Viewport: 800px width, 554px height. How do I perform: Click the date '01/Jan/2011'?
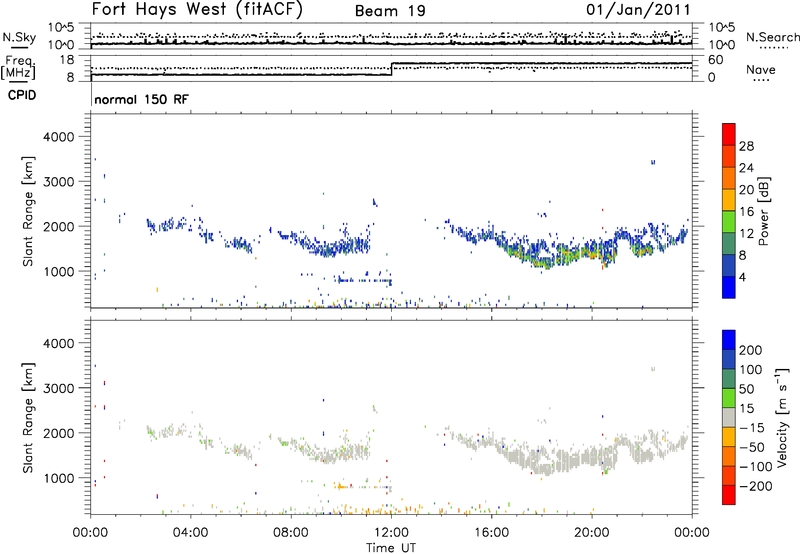[638, 9]
